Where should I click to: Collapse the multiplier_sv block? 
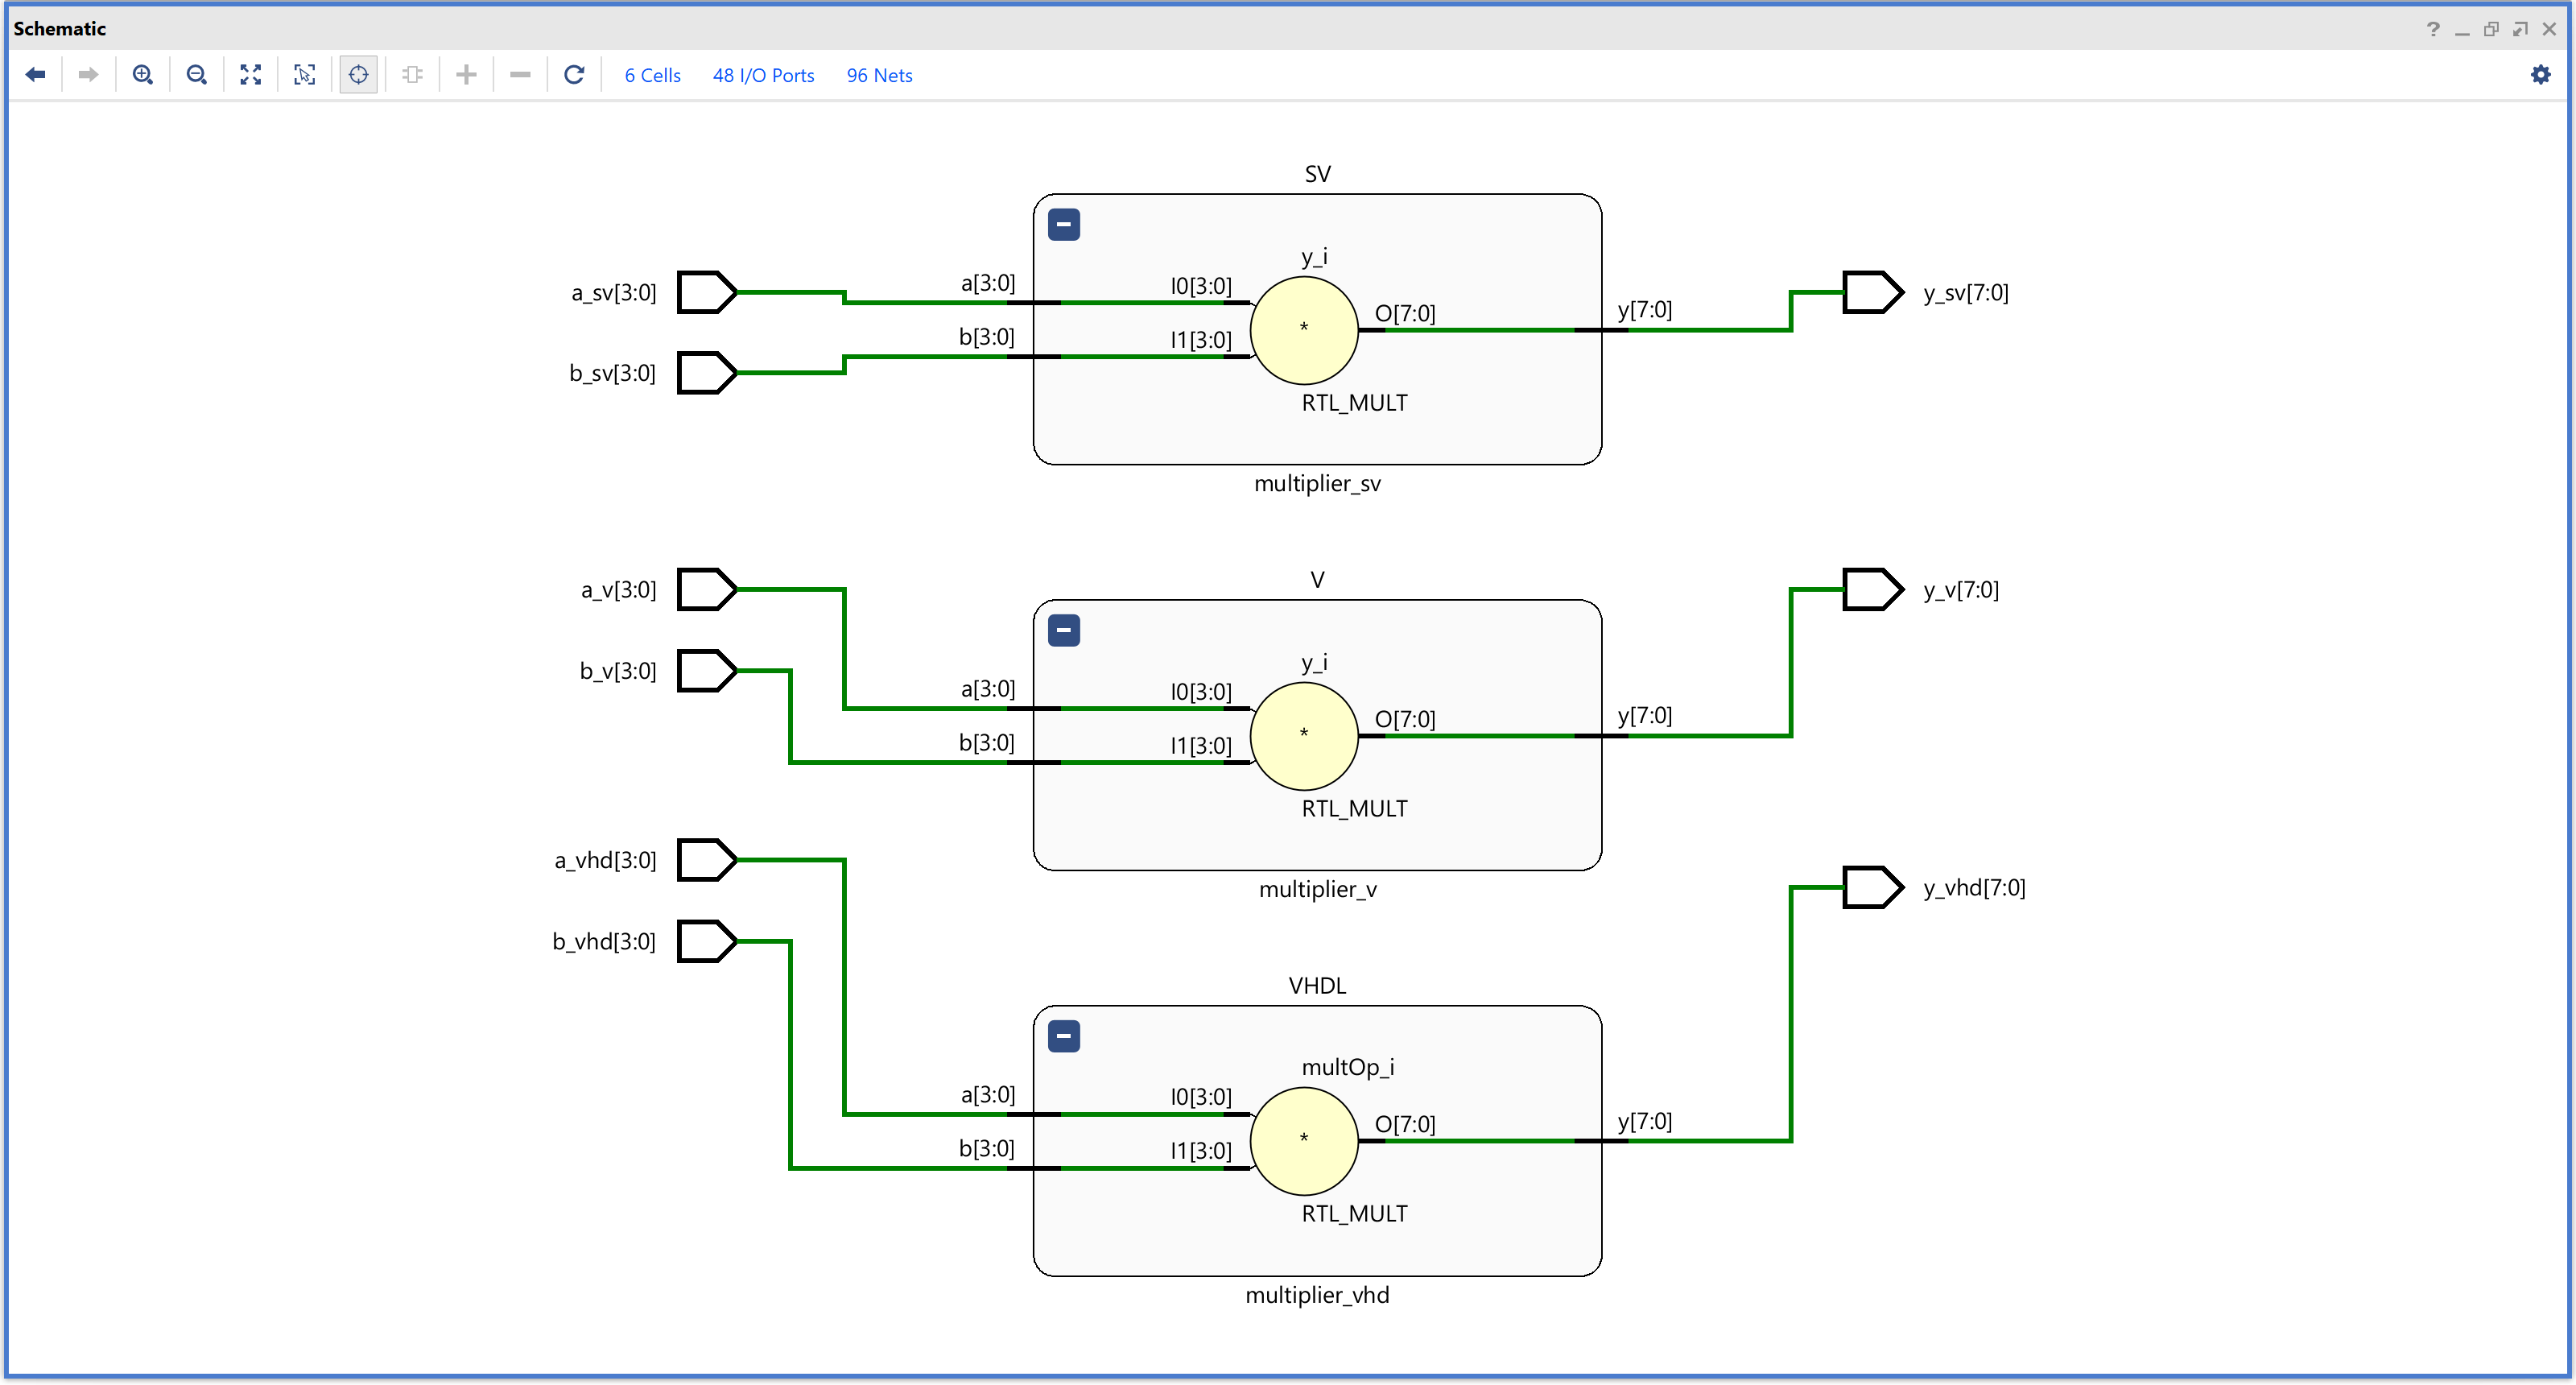[x=1064, y=224]
